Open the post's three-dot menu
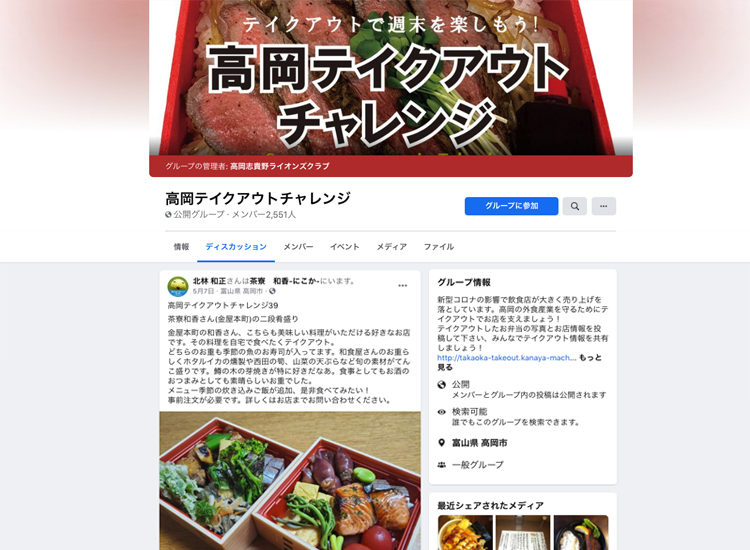This screenshot has height=550, width=750. click(403, 286)
